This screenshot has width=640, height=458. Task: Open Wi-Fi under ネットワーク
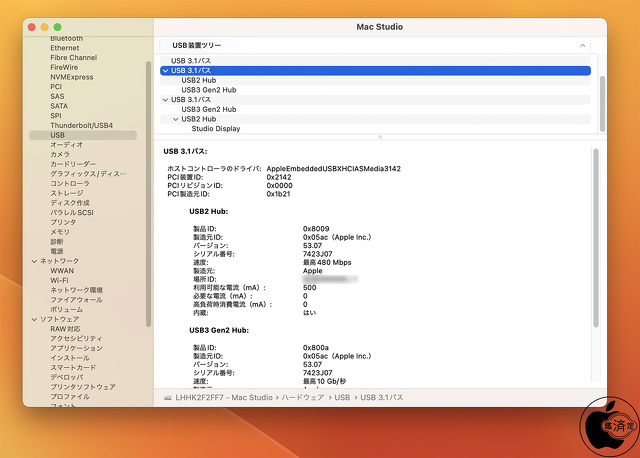point(60,280)
